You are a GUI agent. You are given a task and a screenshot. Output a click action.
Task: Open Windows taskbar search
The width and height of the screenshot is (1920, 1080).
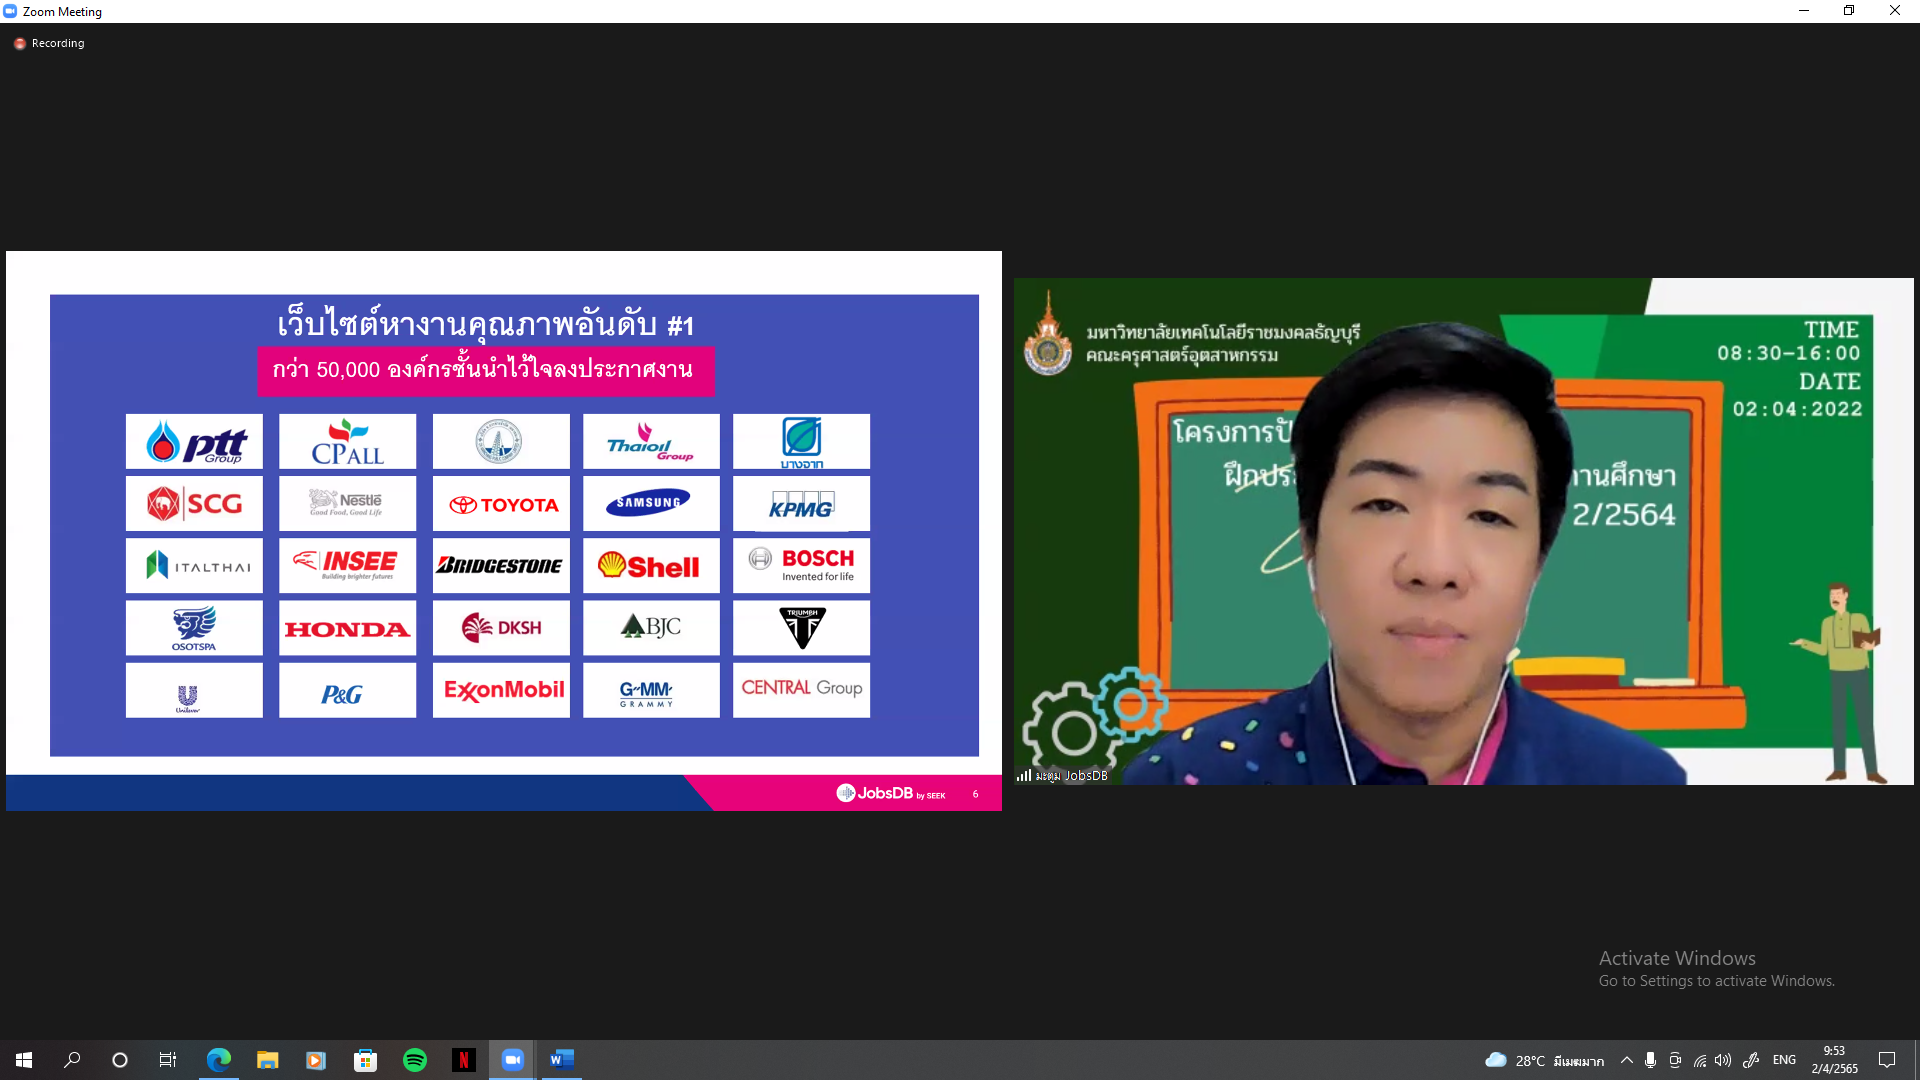(x=72, y=1060)
